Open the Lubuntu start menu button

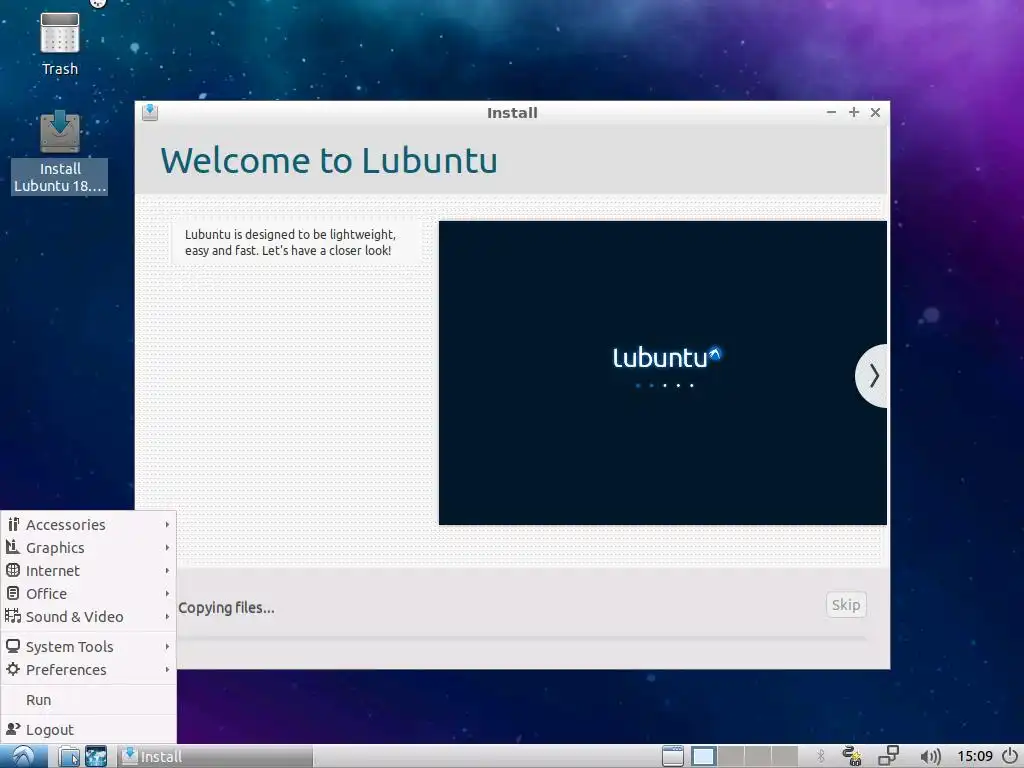click(x=24, y=756)
